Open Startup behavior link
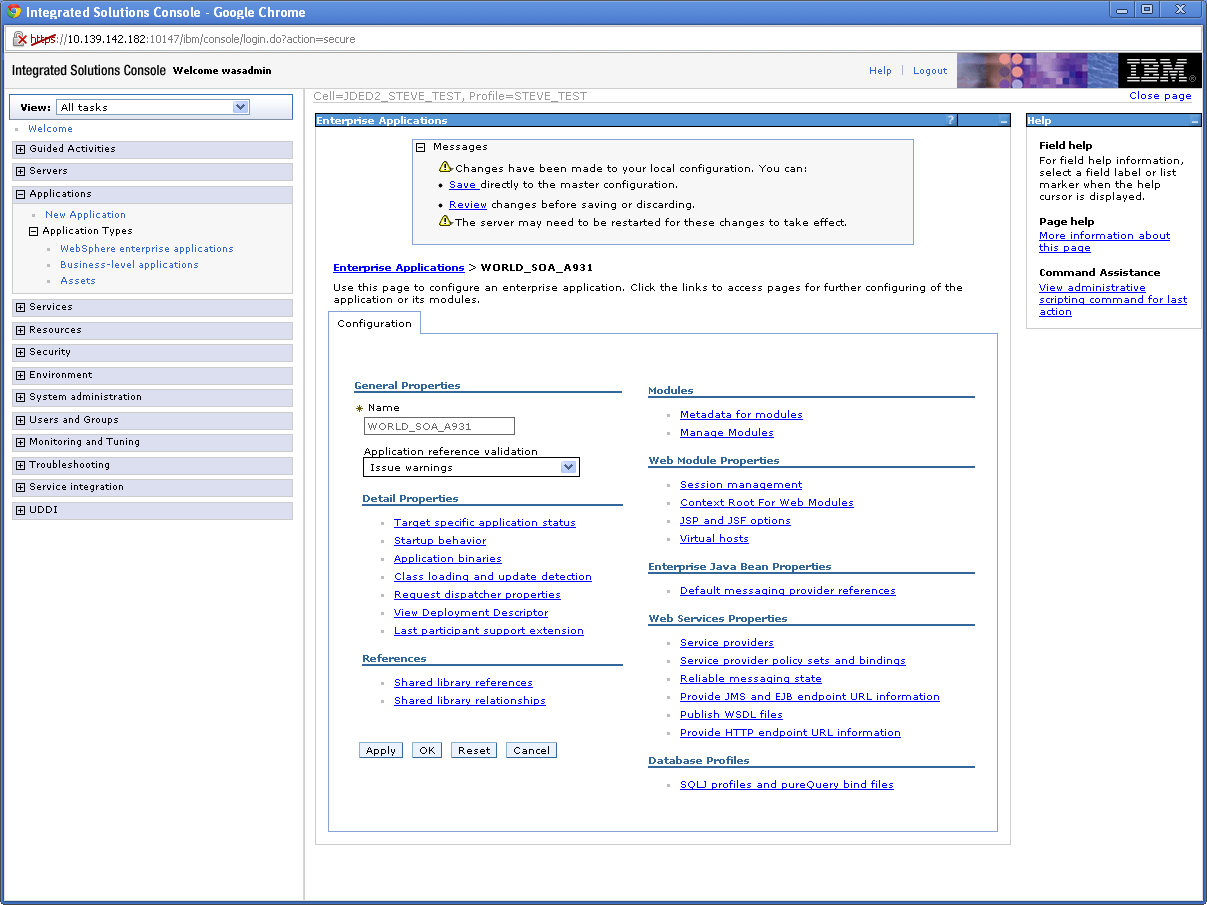The width and height of the screenshot is (1207, 905). tap(440, 541)
